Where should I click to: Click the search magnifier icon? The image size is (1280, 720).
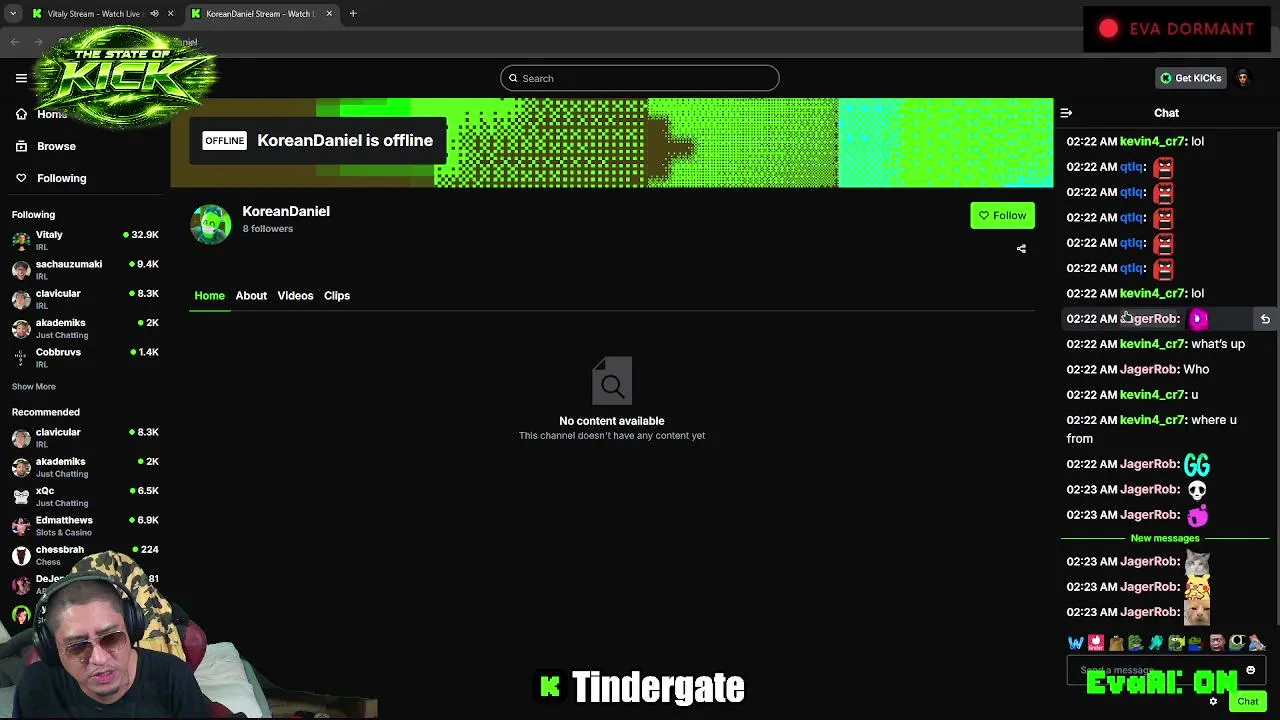point(513,78)
